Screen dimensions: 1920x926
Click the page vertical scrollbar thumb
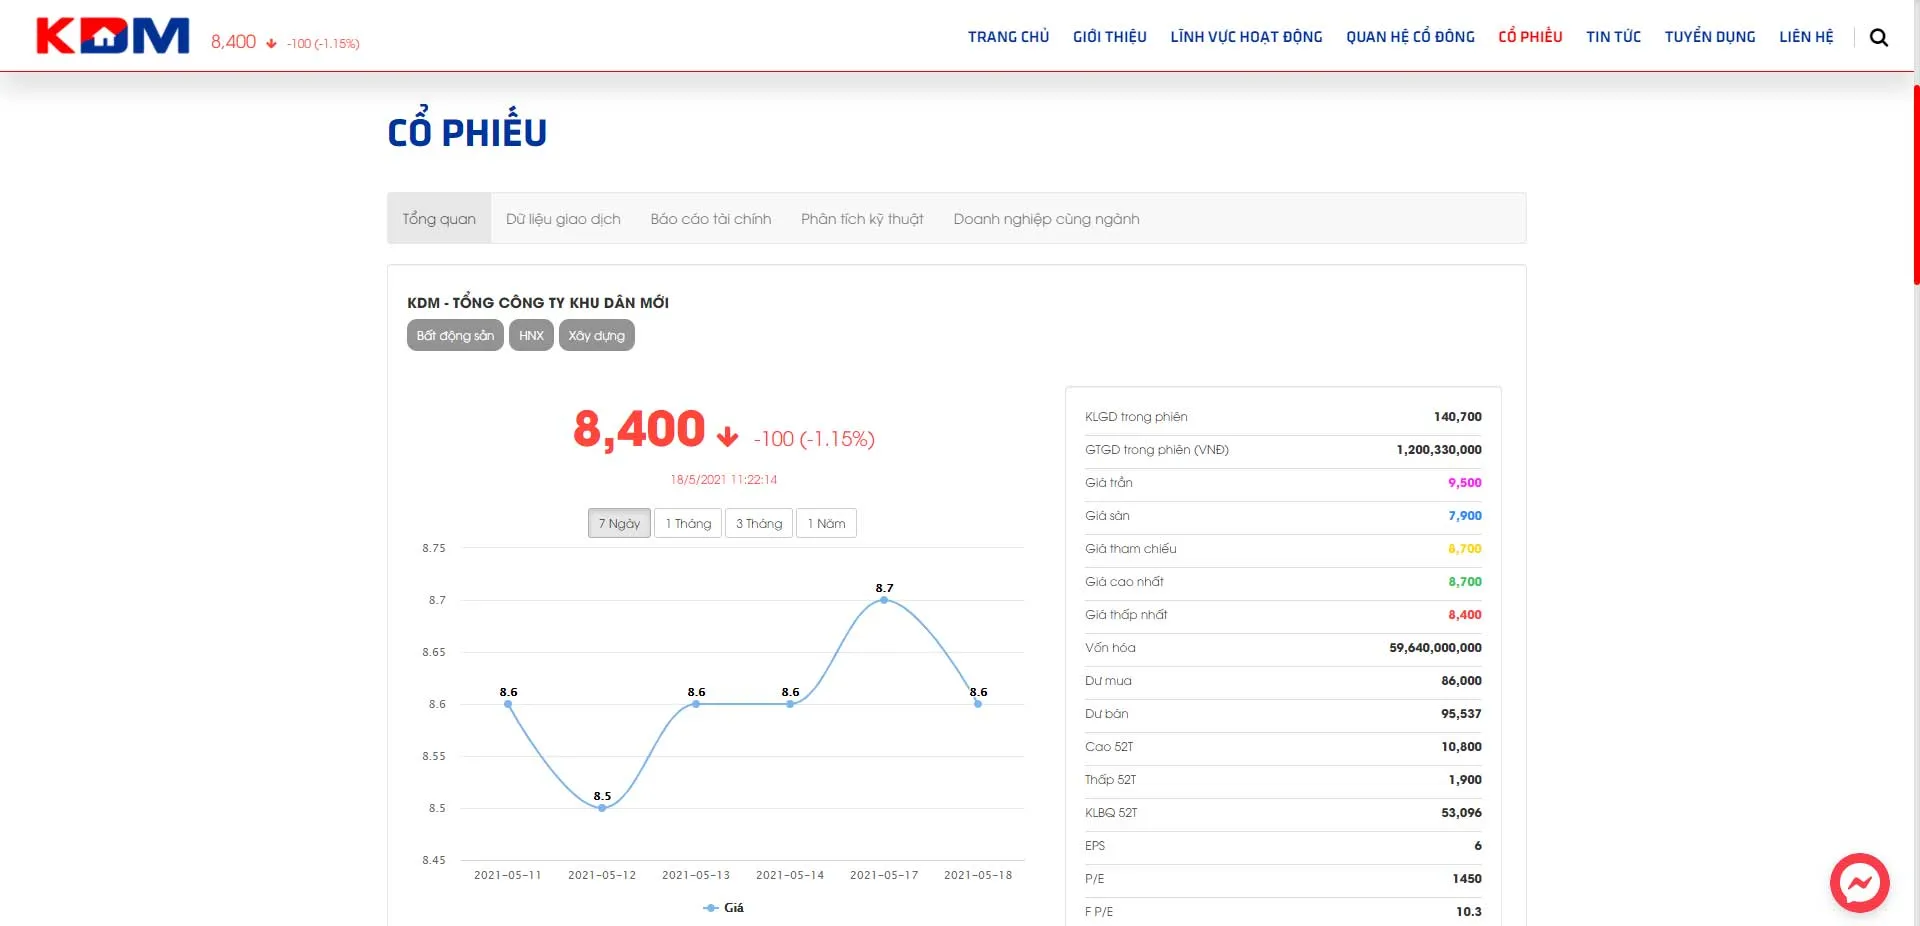[x=1916, y=185]
